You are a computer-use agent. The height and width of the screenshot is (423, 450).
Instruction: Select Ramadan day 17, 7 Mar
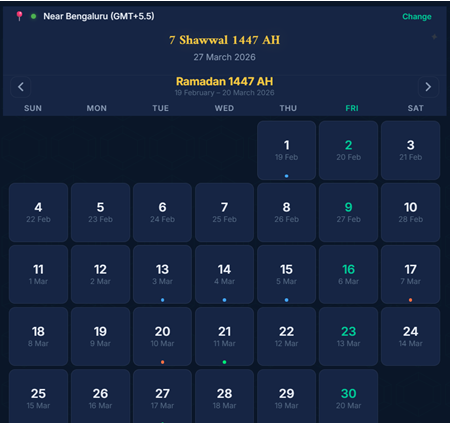pyautogui.click(x=410, y=274)
